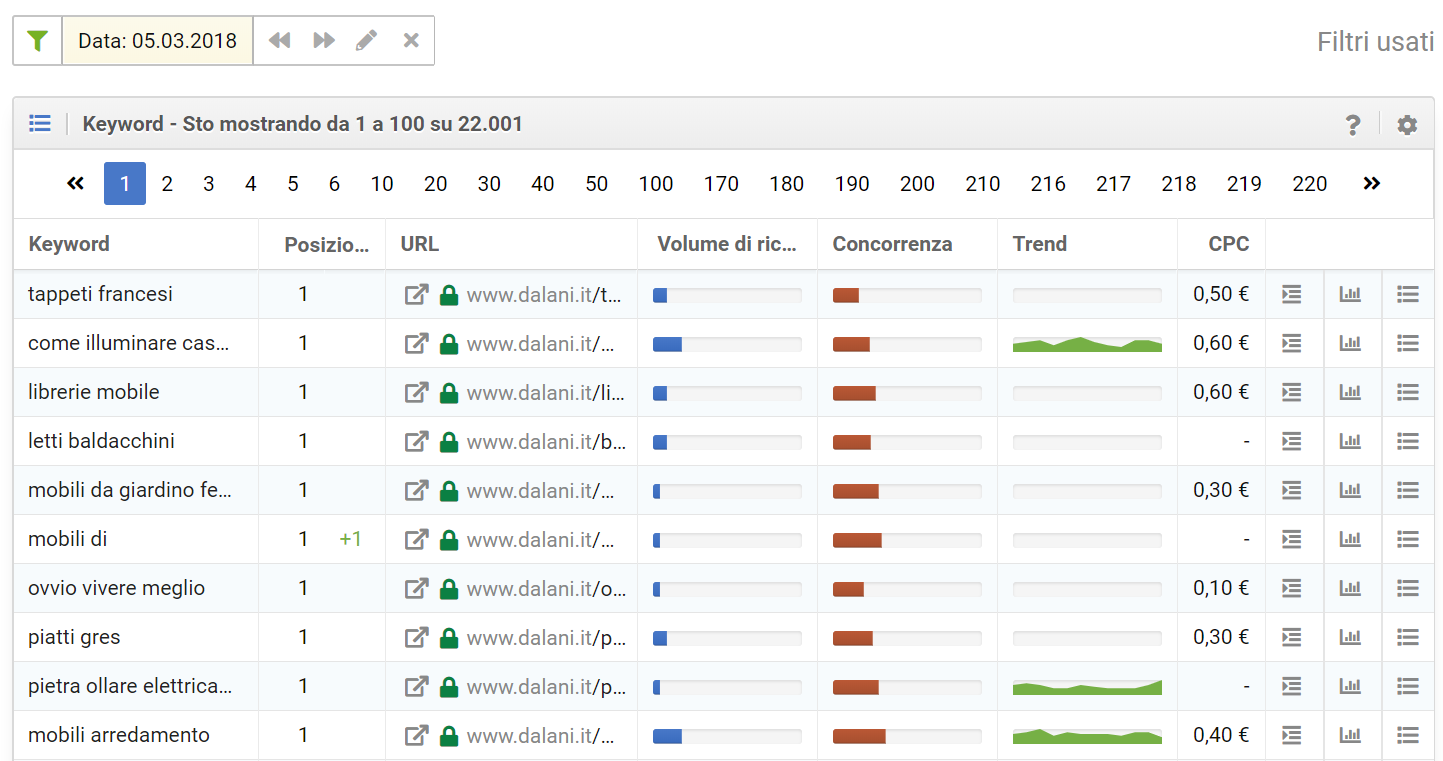
Task: Click the keyword tappeti francesi
Action: 100,294
